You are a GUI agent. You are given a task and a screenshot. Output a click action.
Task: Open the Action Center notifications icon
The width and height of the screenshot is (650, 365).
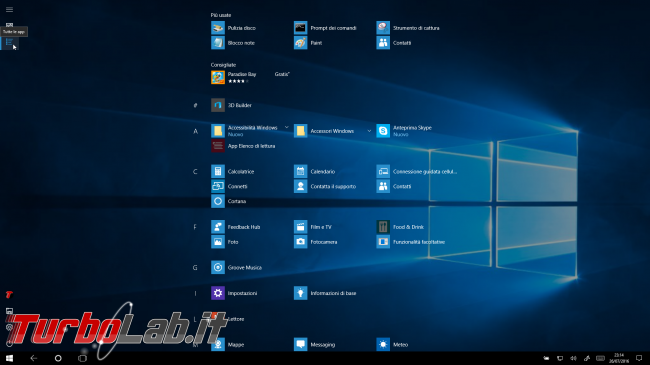[639, 358]
